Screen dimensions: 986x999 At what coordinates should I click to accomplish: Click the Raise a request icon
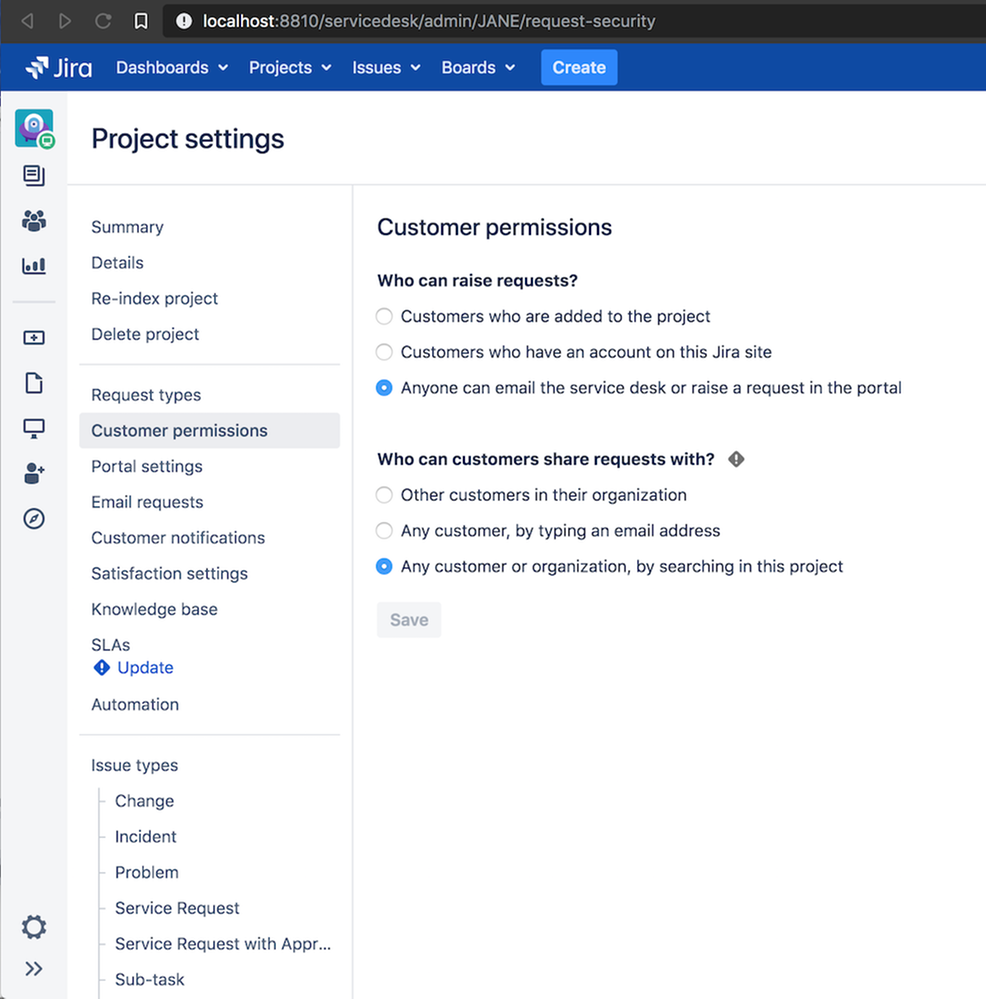[34, 338]
